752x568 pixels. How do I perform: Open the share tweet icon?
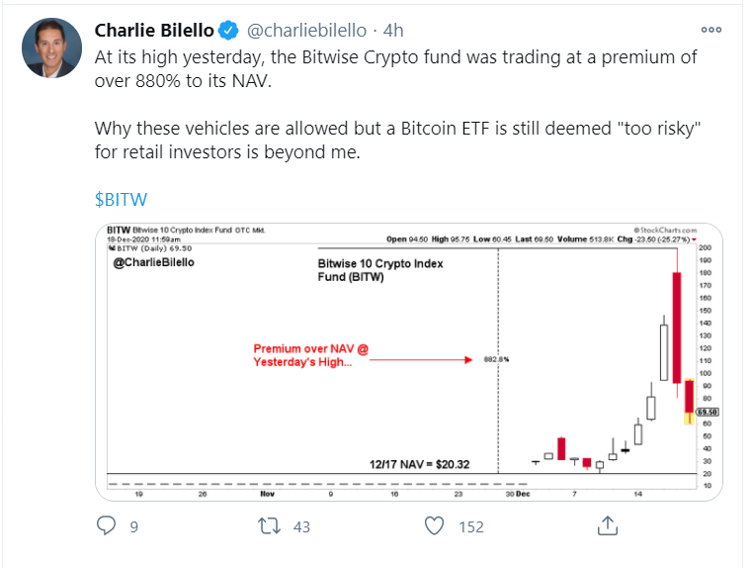click(607, 525)
